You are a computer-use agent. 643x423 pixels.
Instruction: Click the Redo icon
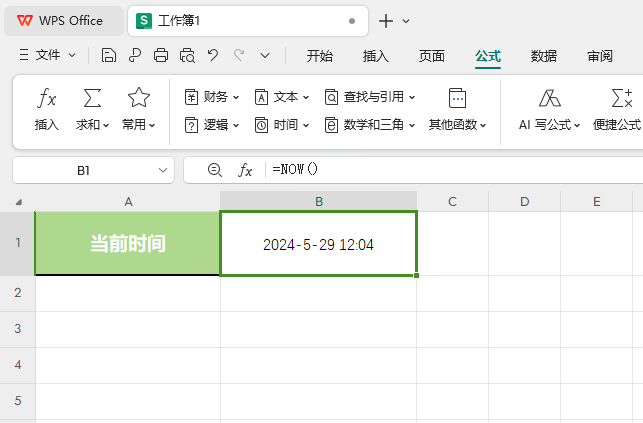pyautogui.click(x=239, y=55)
